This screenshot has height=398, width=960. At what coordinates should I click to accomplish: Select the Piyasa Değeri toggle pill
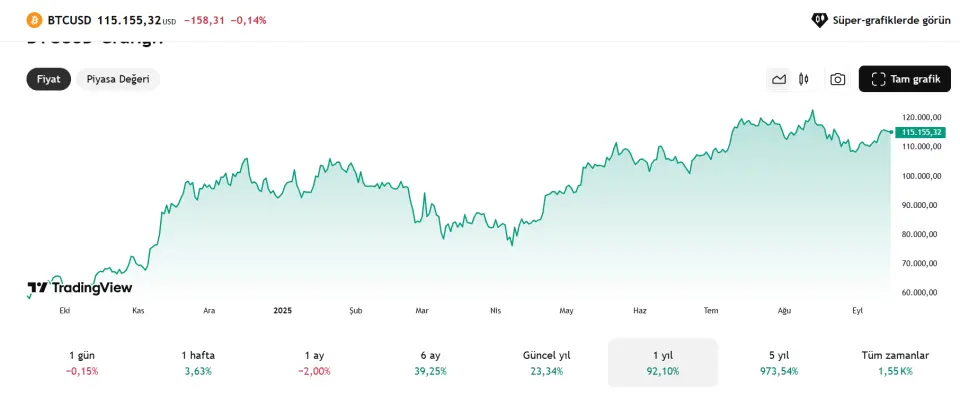tap(118, 79)
